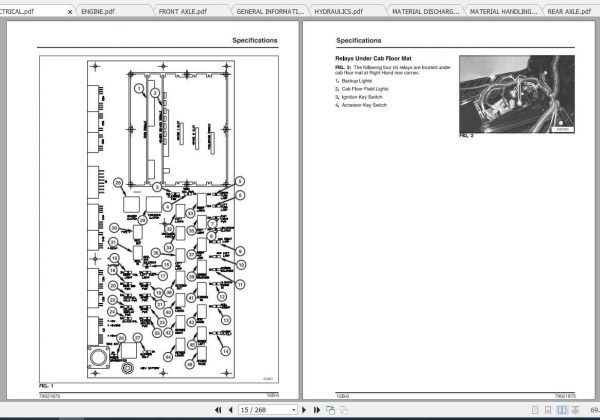600x420 pixels.
Task: Click callout number 28 in the diagram
Action: 118,183
